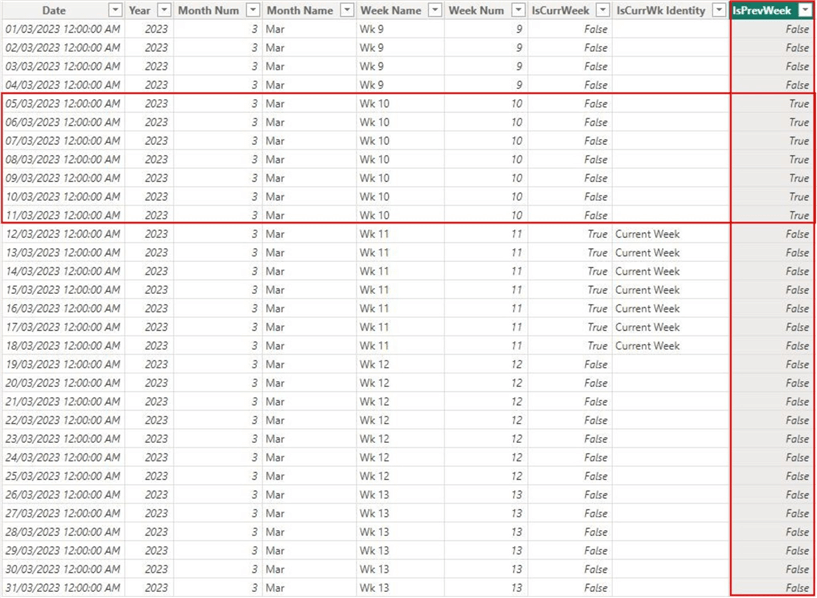Click date cell 27/03/2023 12:00:00 AM
The height and width of the screenshot is (598, 817).
tap(63, 514)
